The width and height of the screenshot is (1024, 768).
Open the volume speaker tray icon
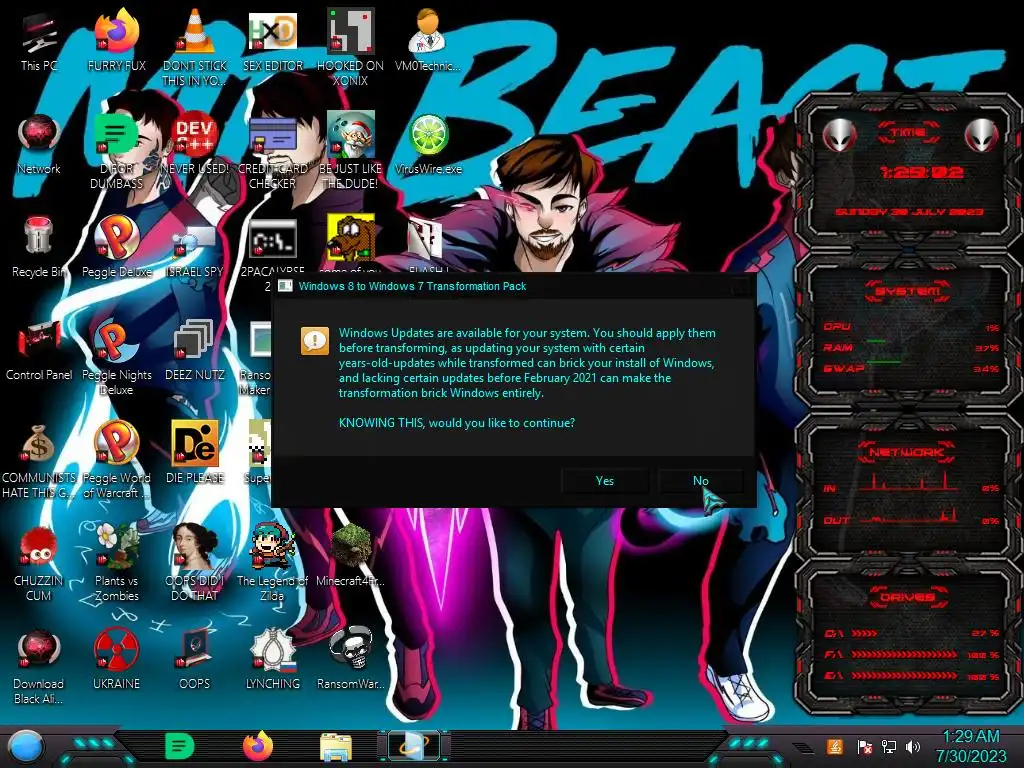point(913,746)
